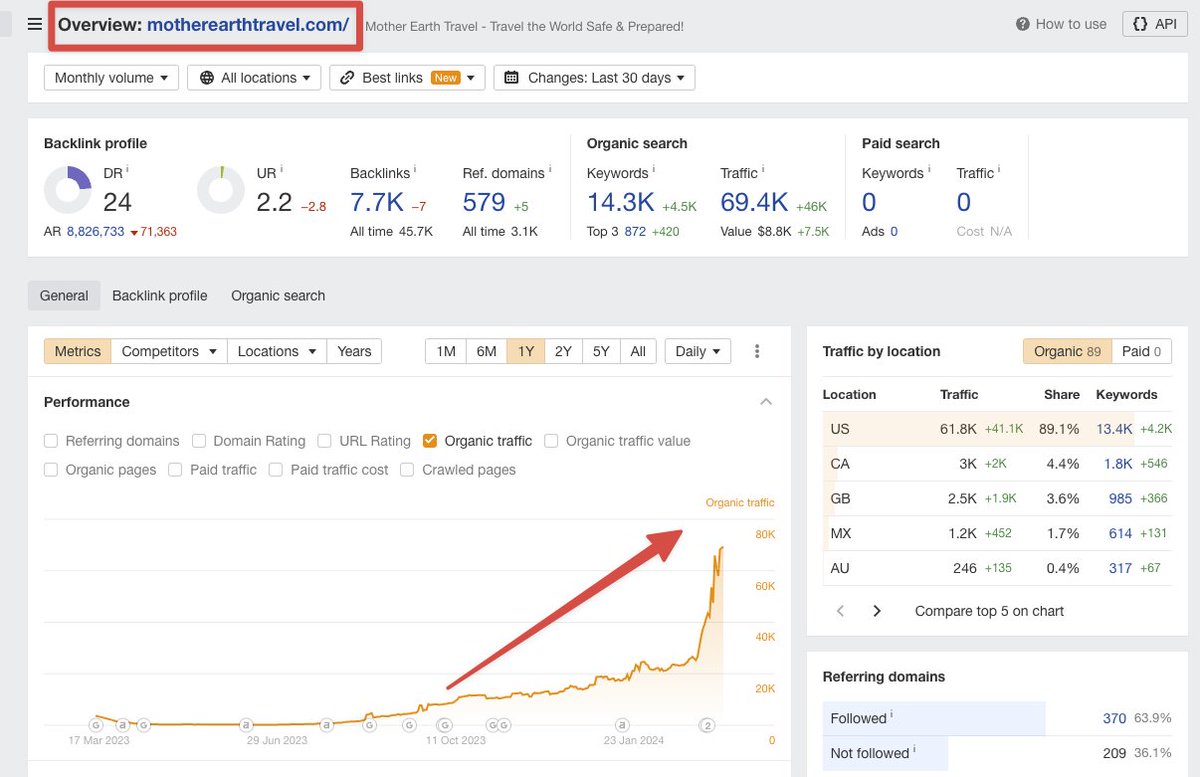Open the hamburger sidebar menu
The image size is (1200, 777).
pos(35,24)
